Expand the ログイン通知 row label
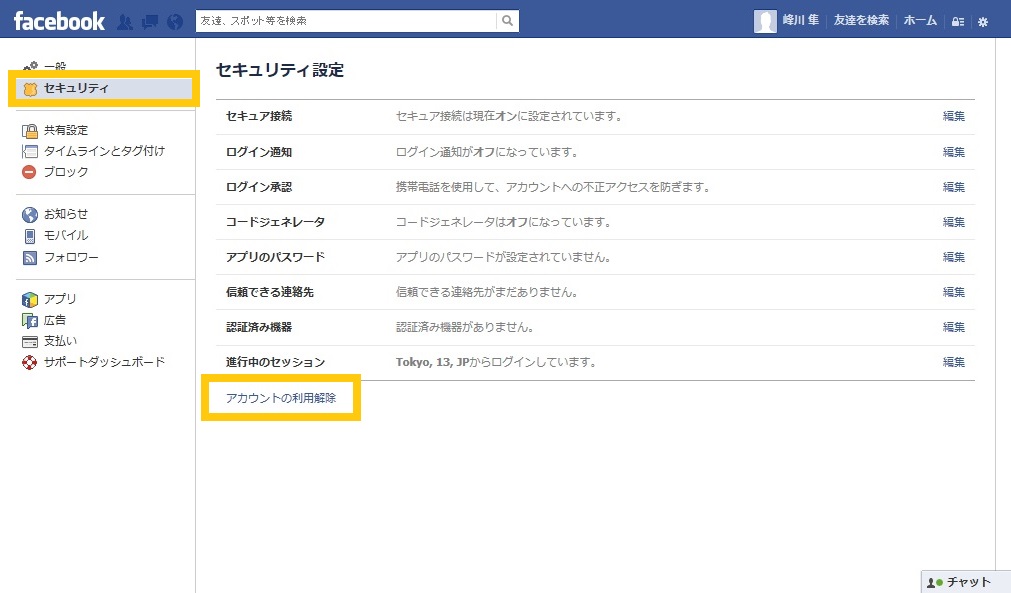 259,152
